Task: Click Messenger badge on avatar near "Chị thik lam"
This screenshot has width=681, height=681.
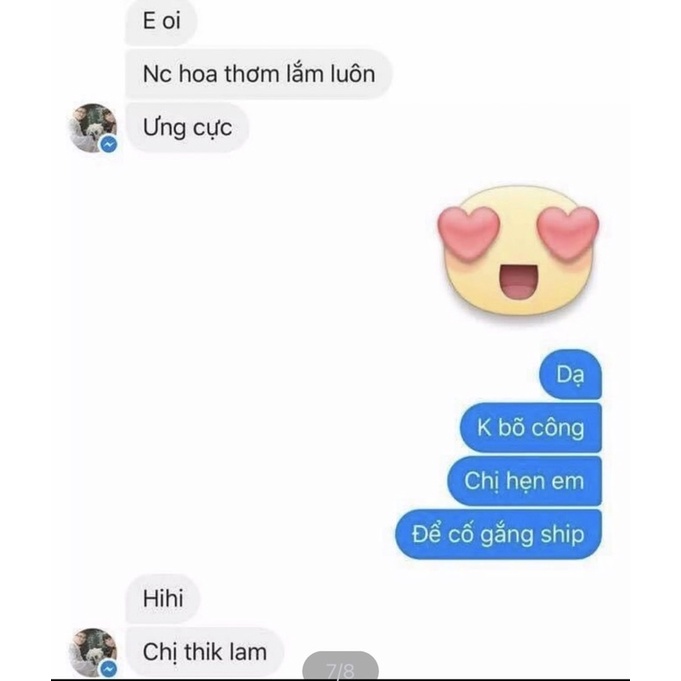Action: [x=109, y=669]
